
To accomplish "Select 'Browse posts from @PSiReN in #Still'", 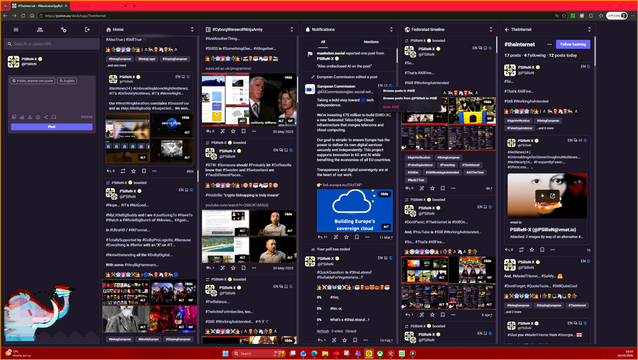I will (410, 98).
